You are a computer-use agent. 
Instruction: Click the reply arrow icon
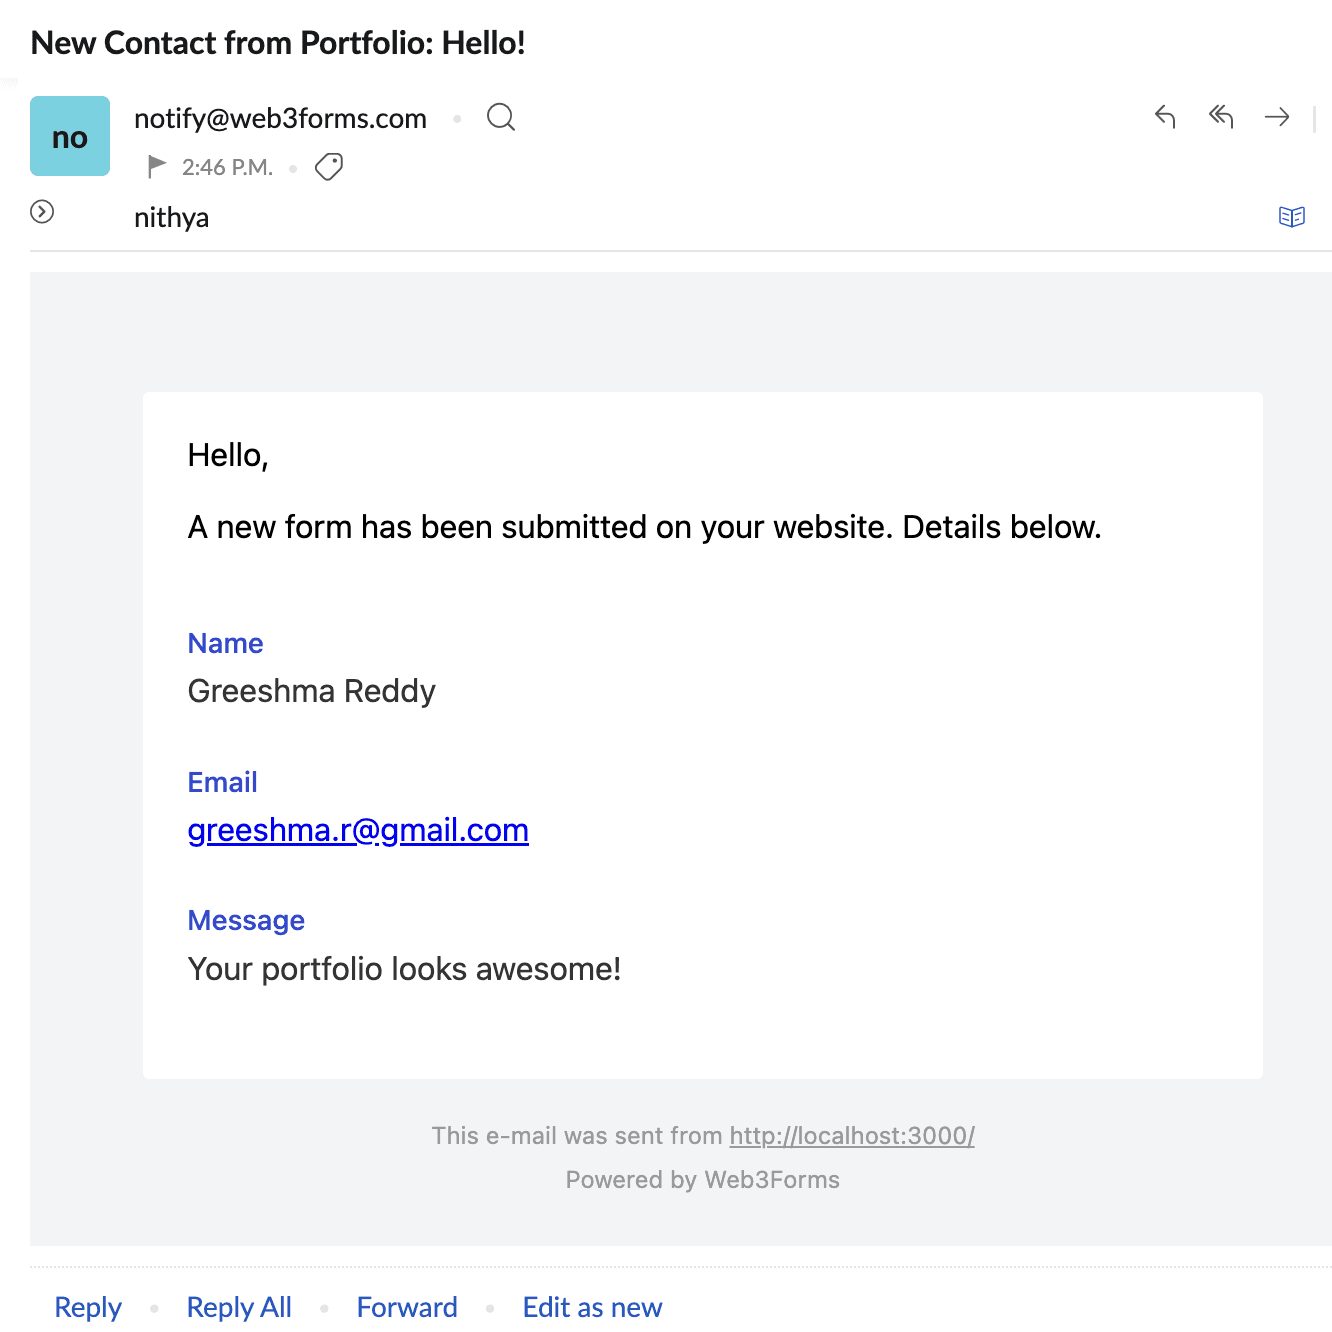pos(1165,117)
